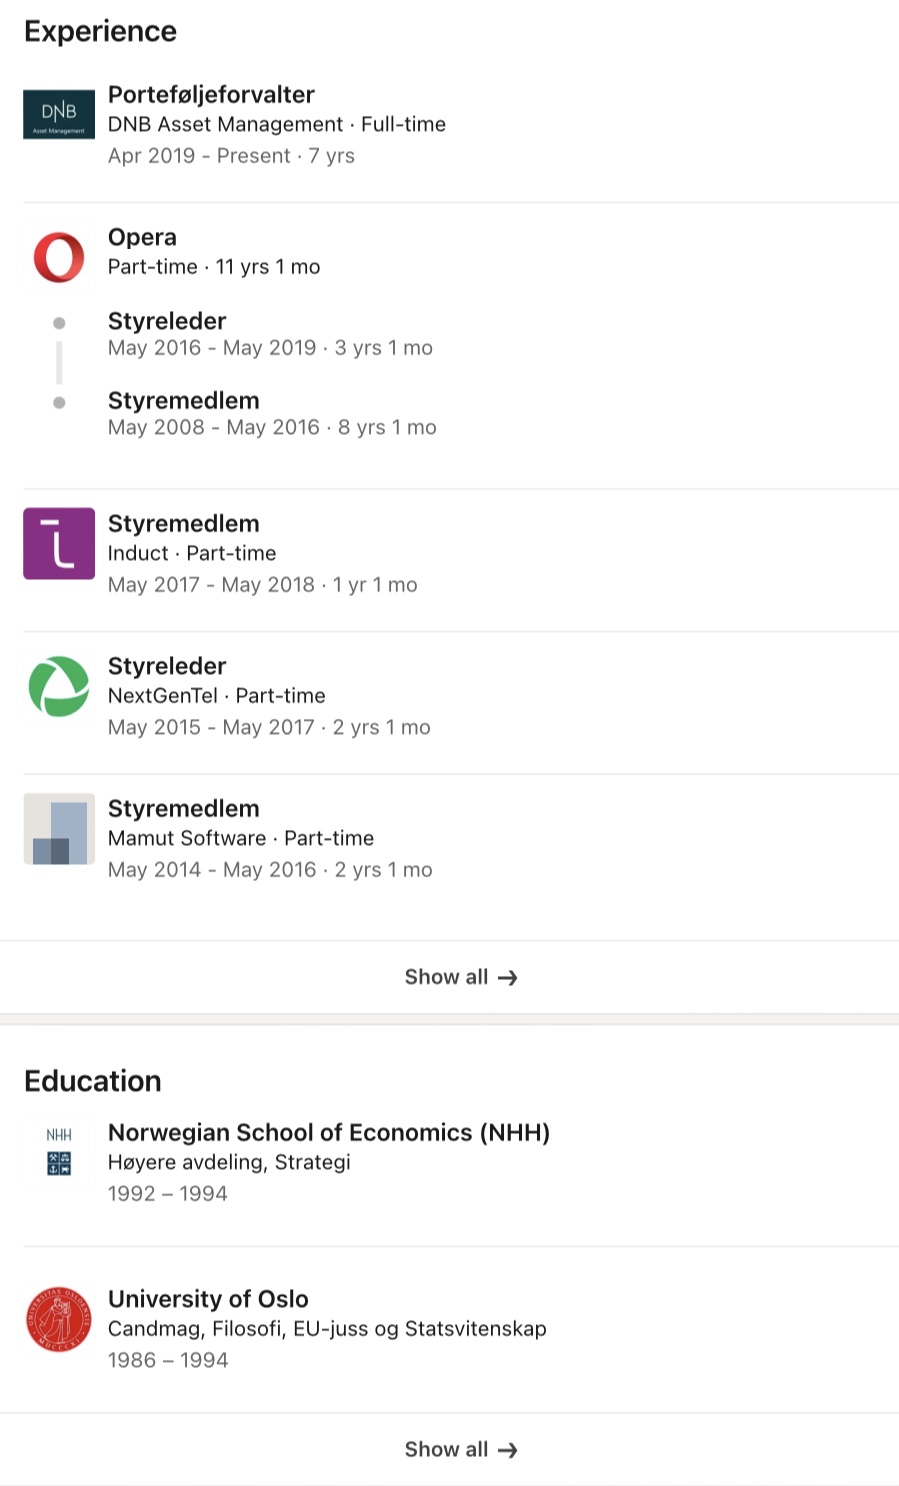Click the Opera company name
The height and width of the screenshot is (1486, 899).
click(142, 237)
